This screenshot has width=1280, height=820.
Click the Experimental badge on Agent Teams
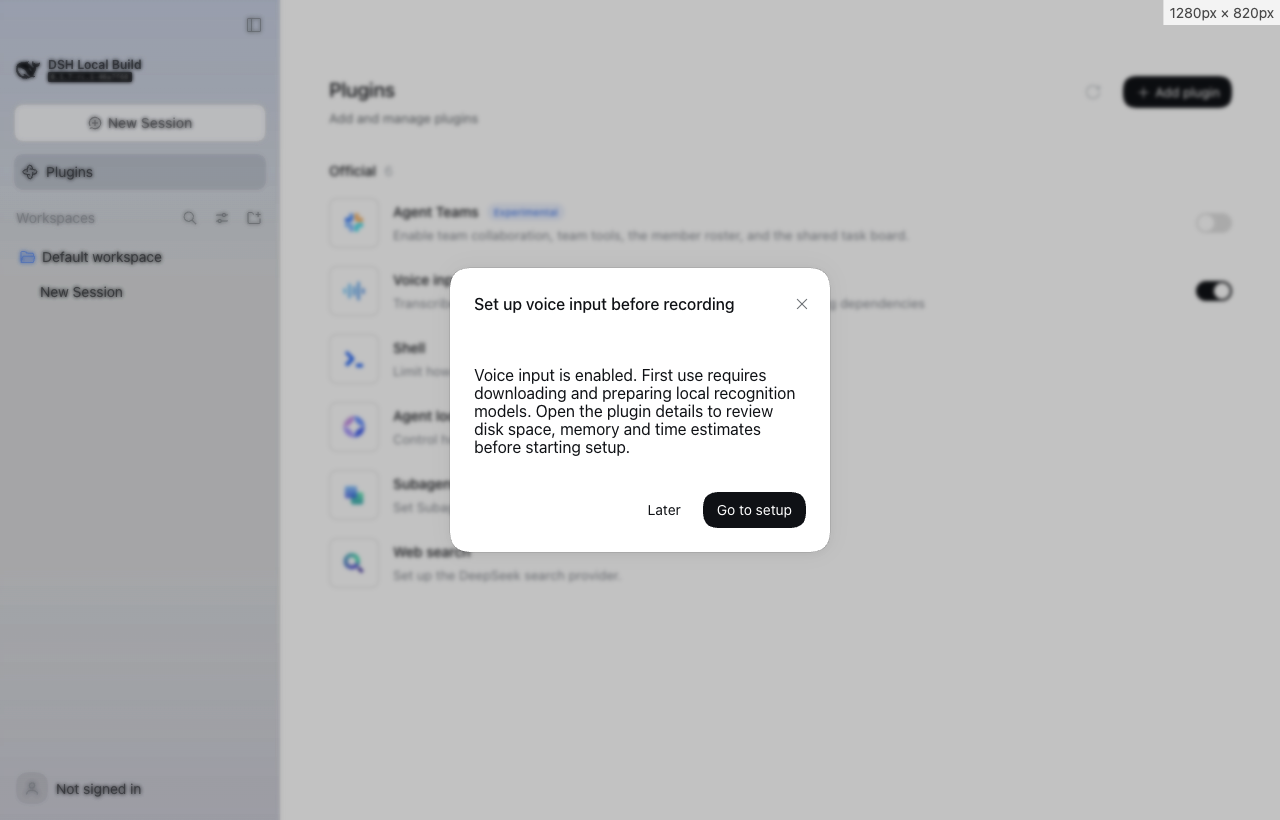pyautogui.click(x=526, y=212)
